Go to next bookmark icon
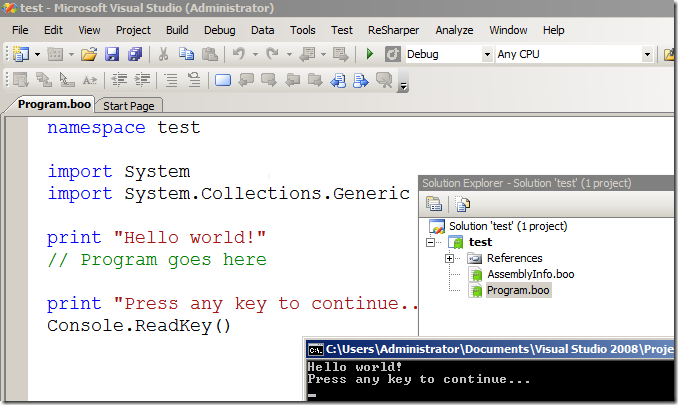Image resolution: width=678 pixels, height=405 pixels. 269,80
